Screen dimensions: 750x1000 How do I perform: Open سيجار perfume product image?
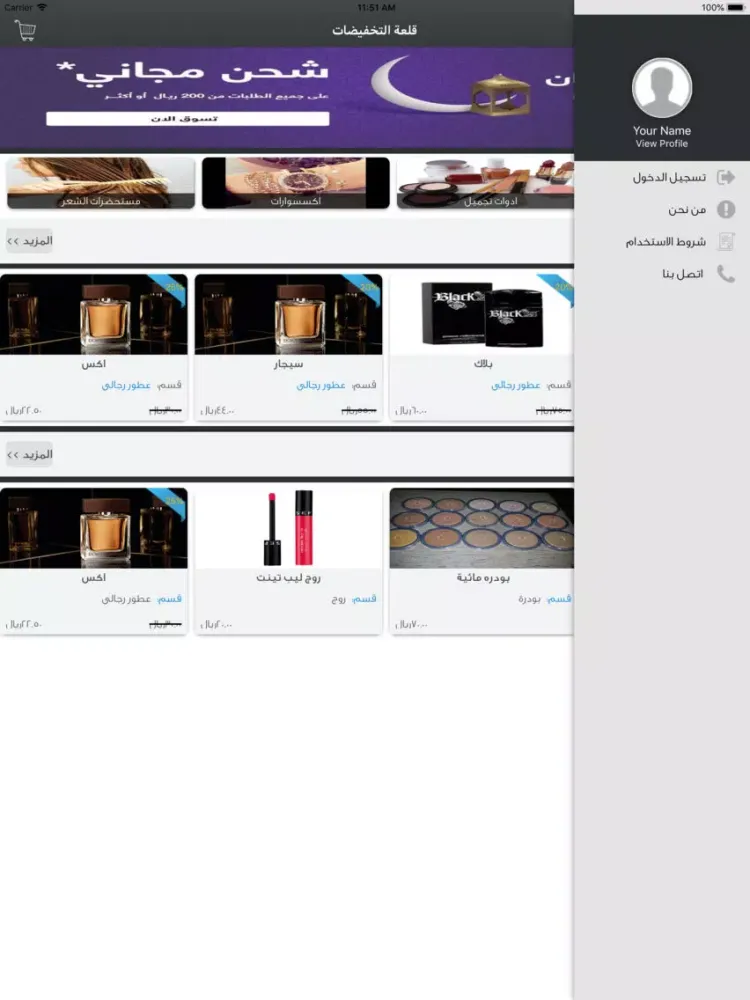(x=288, y=314)
